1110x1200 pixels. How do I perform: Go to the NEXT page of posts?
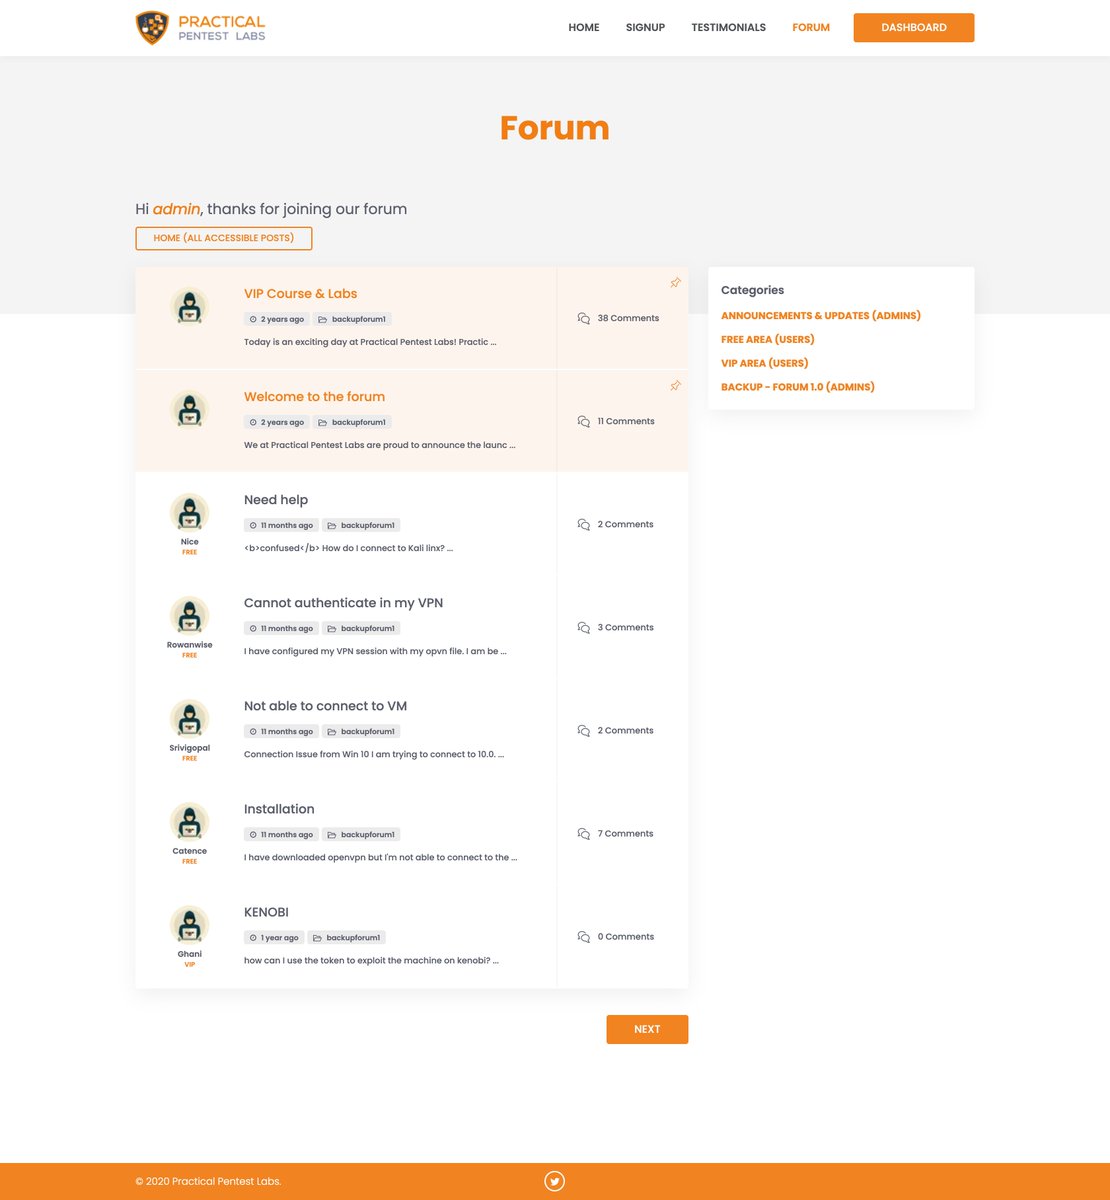click(647, 1029)
